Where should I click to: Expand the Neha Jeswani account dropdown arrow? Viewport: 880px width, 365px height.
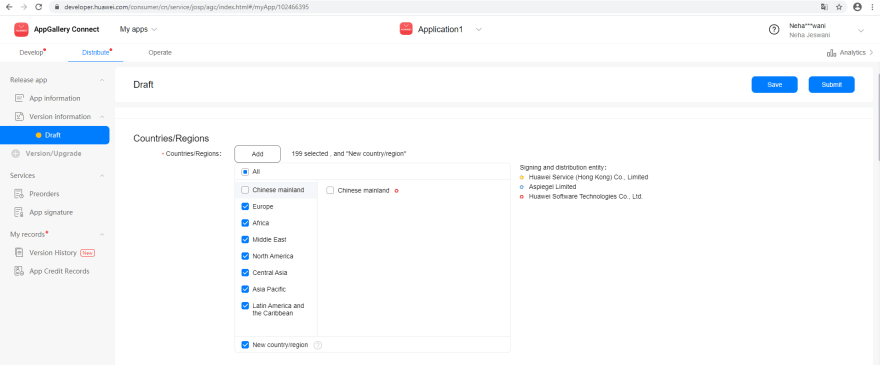[860, 30]
